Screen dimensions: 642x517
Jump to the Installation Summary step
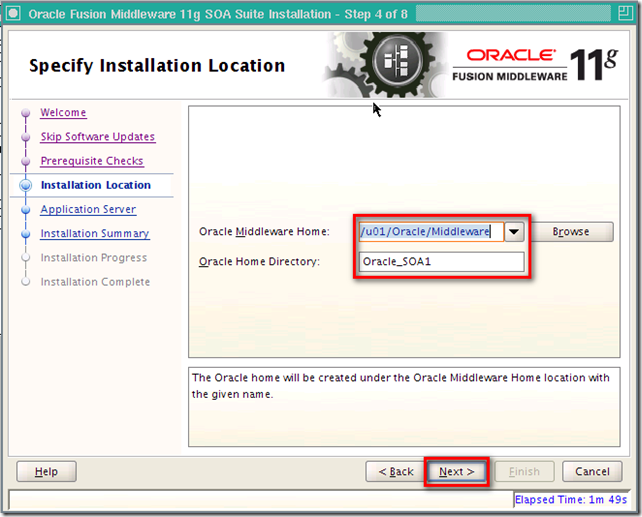(x=95, y=233)
